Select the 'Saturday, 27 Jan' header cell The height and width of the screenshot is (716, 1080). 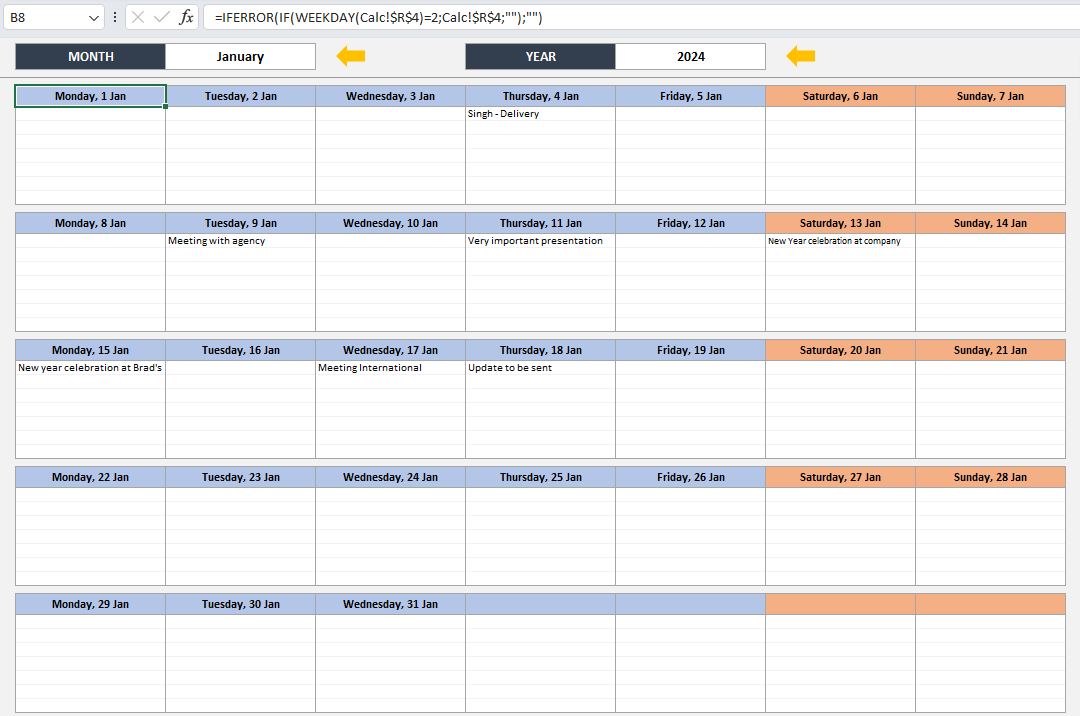tap(840, 477)
